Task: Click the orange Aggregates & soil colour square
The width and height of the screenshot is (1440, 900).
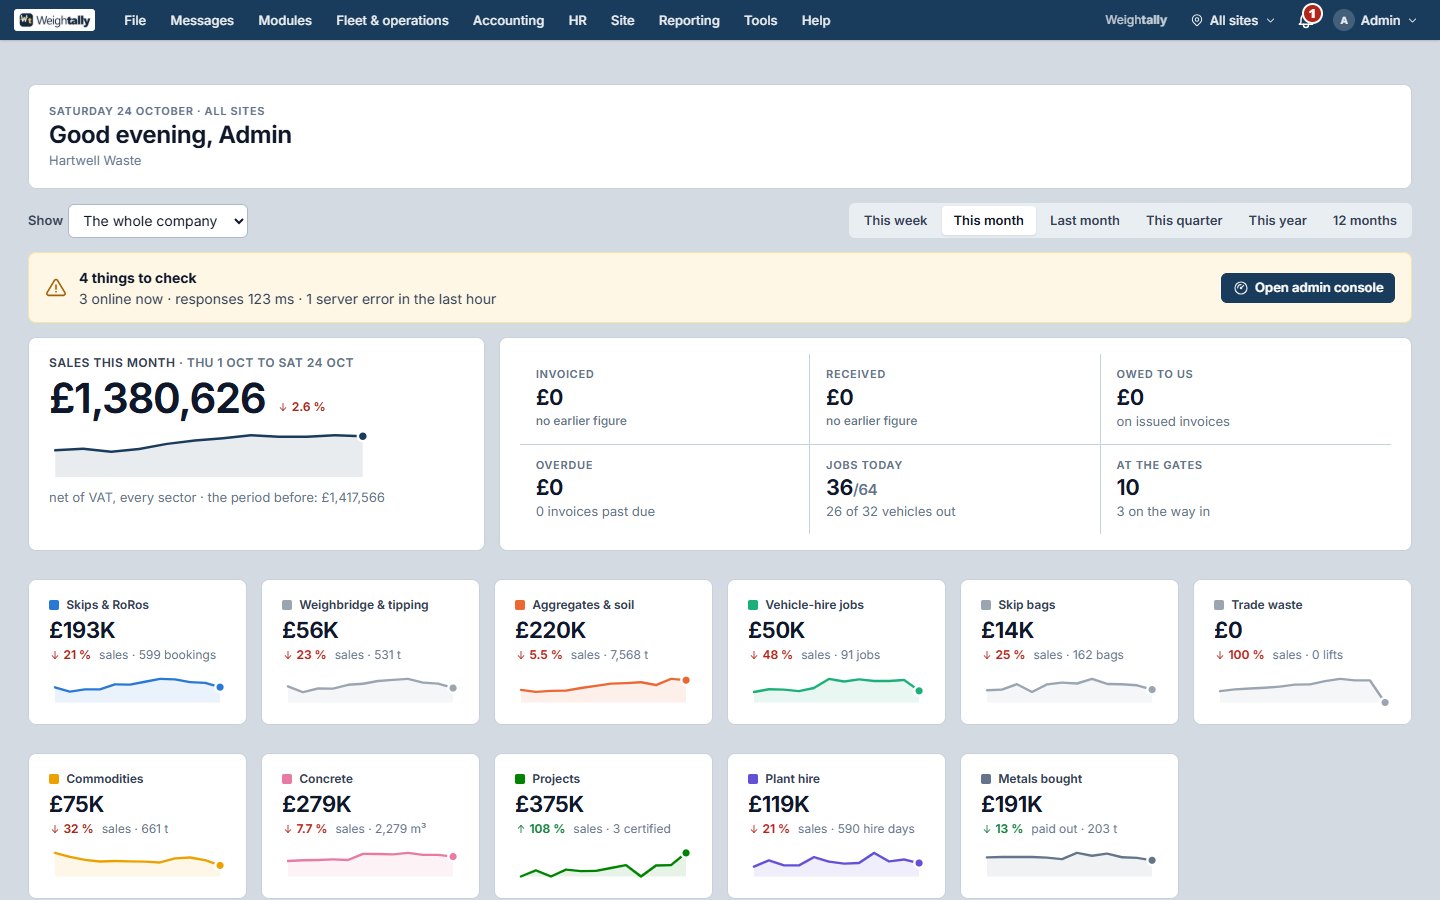Action: pyautogui.click(x=520, y=605)
